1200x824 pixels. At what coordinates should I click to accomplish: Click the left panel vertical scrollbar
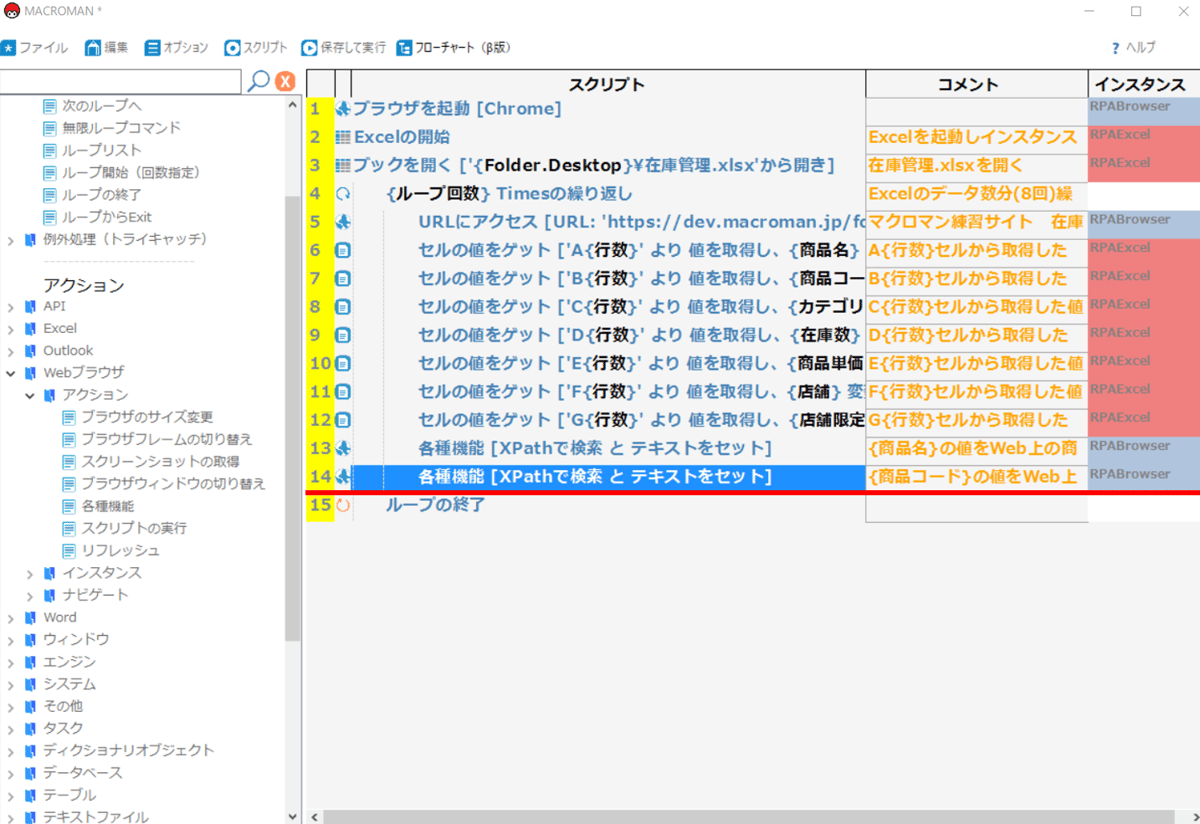coord(293,420)
